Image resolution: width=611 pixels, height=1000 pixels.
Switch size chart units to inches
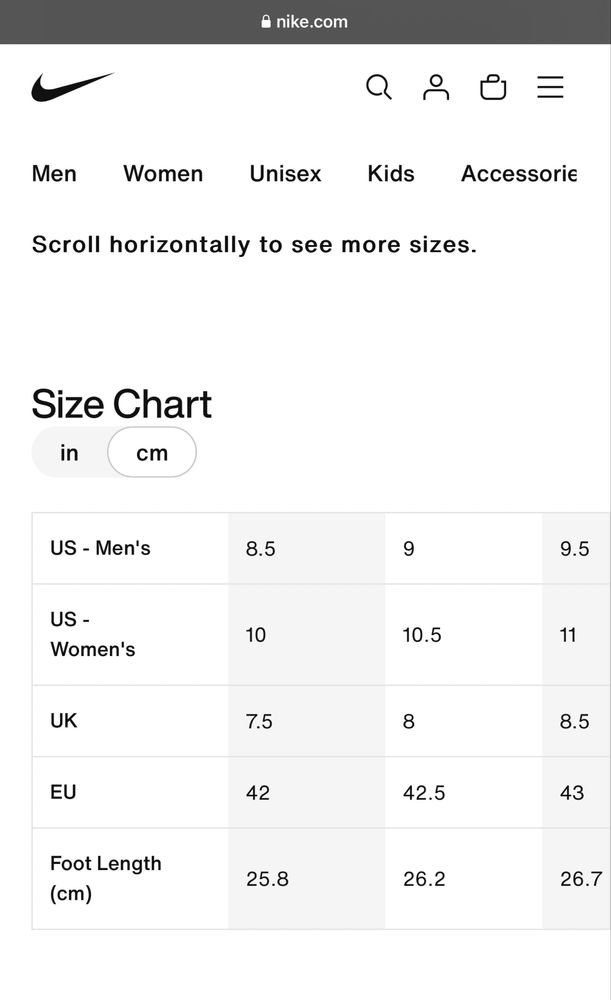(x=69, y=453)
